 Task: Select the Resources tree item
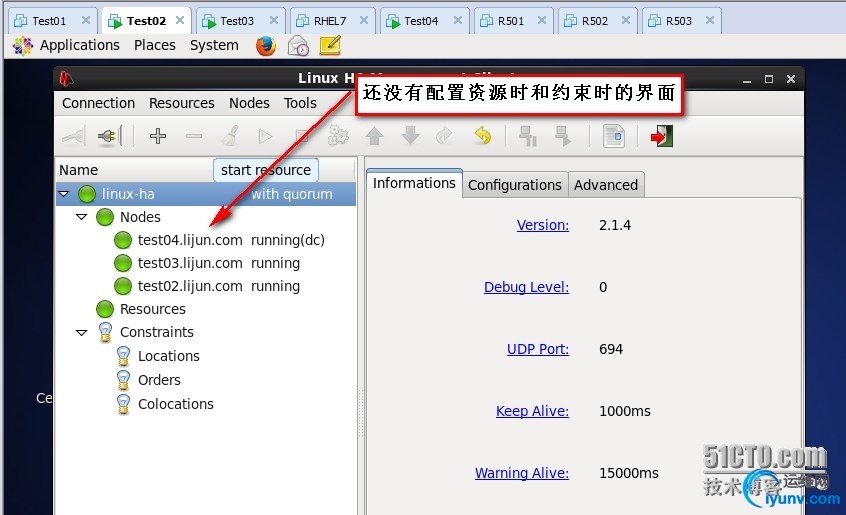click(x=153, y=309)
